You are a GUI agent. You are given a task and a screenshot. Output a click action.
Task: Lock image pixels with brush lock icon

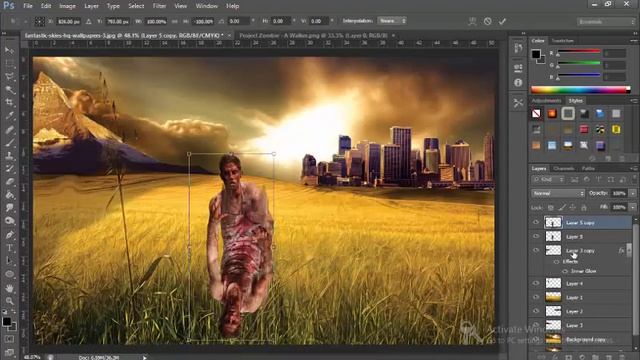pyautogui.click(x=562, y=208)
